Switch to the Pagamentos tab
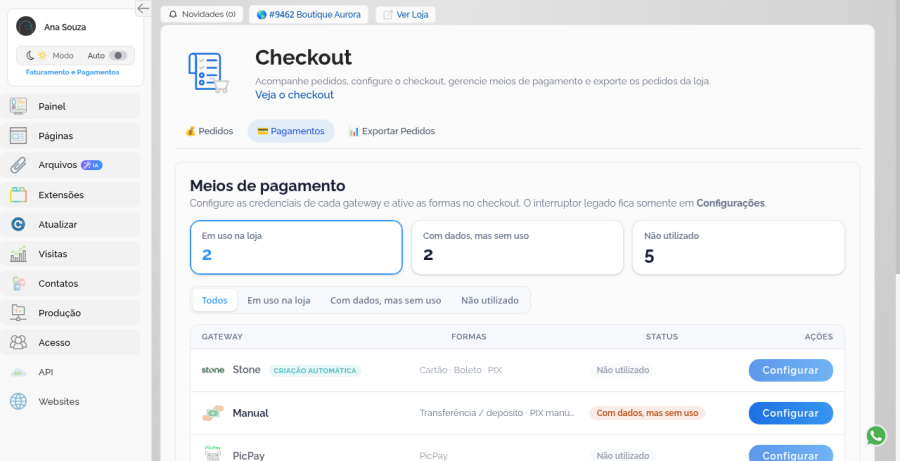900x461 pixels. click(291, 131)
